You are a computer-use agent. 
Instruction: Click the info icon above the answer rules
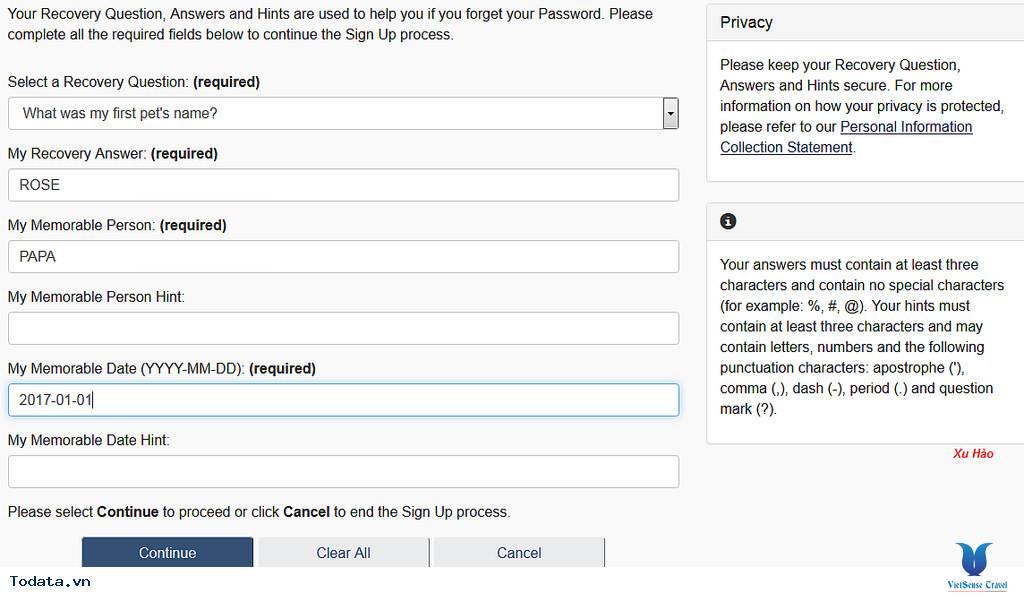(728, 221)
